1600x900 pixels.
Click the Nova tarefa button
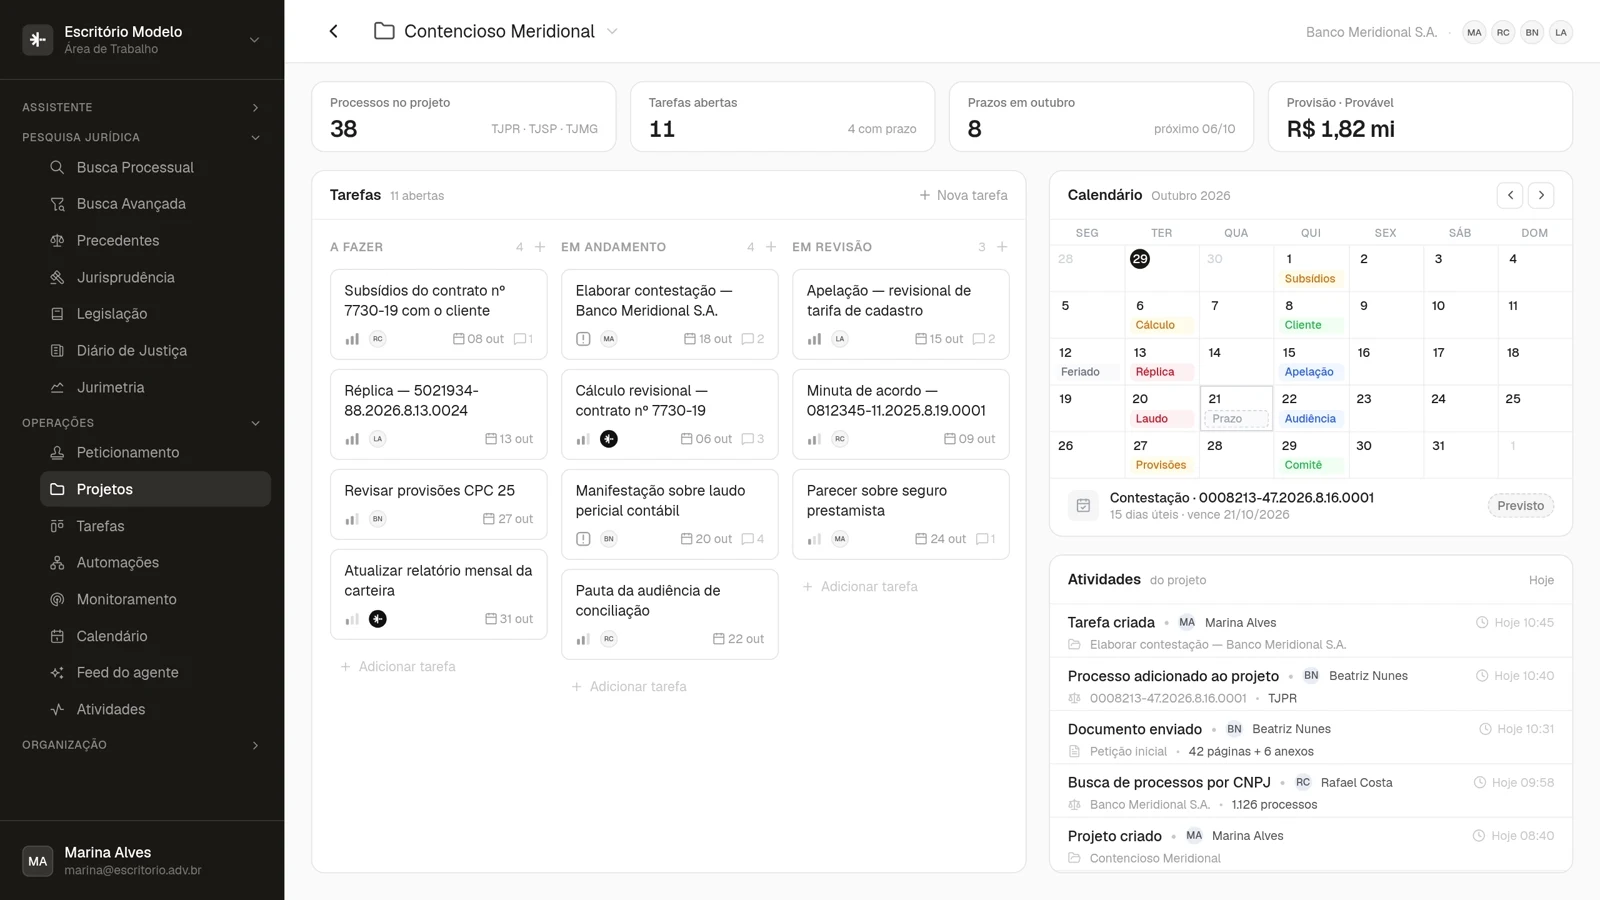963,195
